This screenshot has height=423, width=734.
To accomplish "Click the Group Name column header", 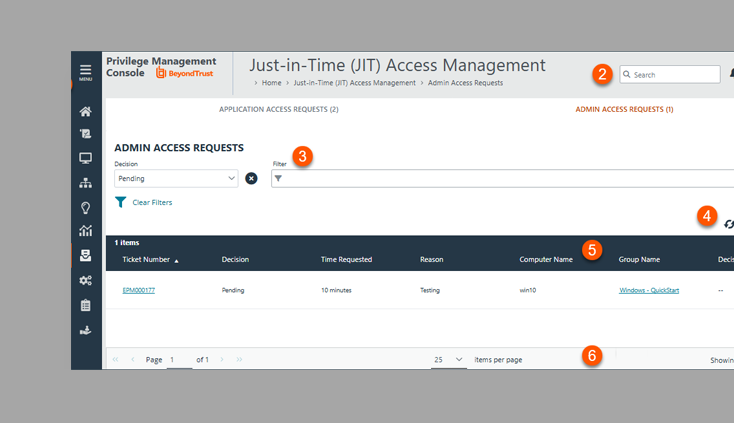I will tap(639, 259).
